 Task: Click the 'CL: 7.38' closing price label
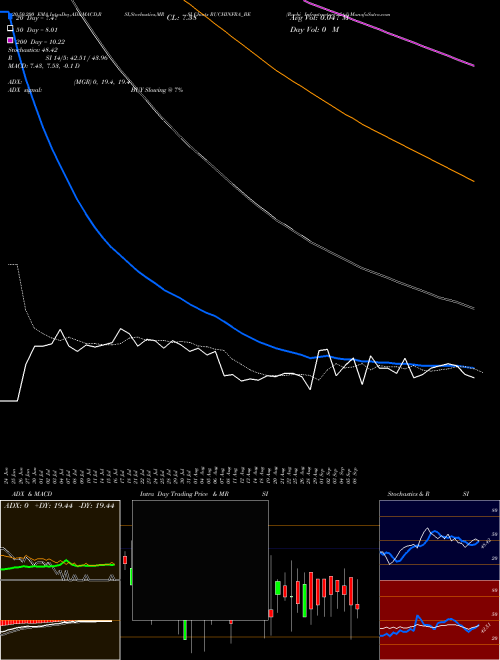click(181, 18)
